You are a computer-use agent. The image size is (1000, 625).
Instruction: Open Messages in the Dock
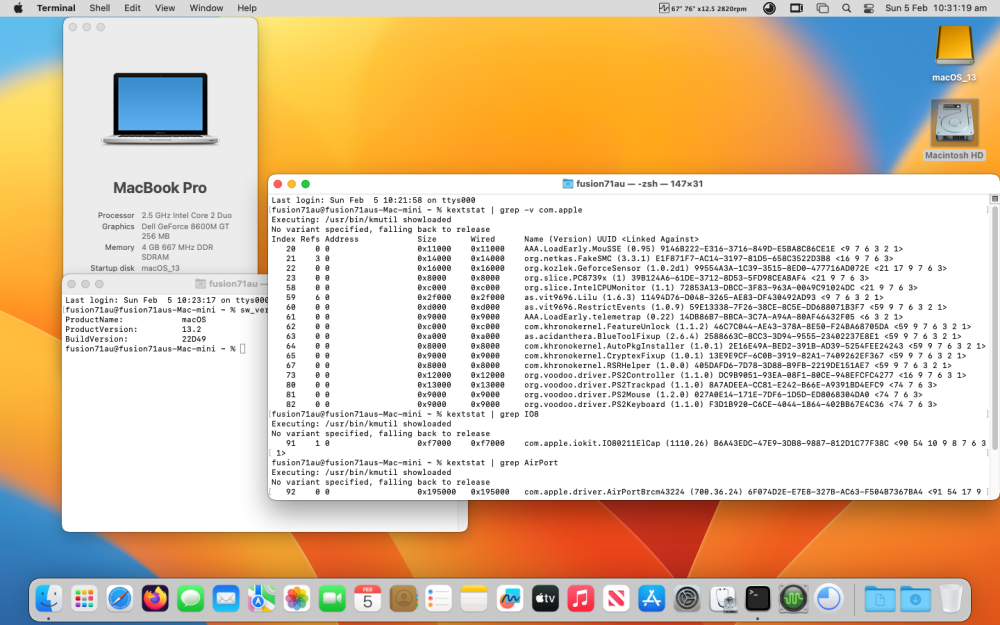tap(191, 599)
